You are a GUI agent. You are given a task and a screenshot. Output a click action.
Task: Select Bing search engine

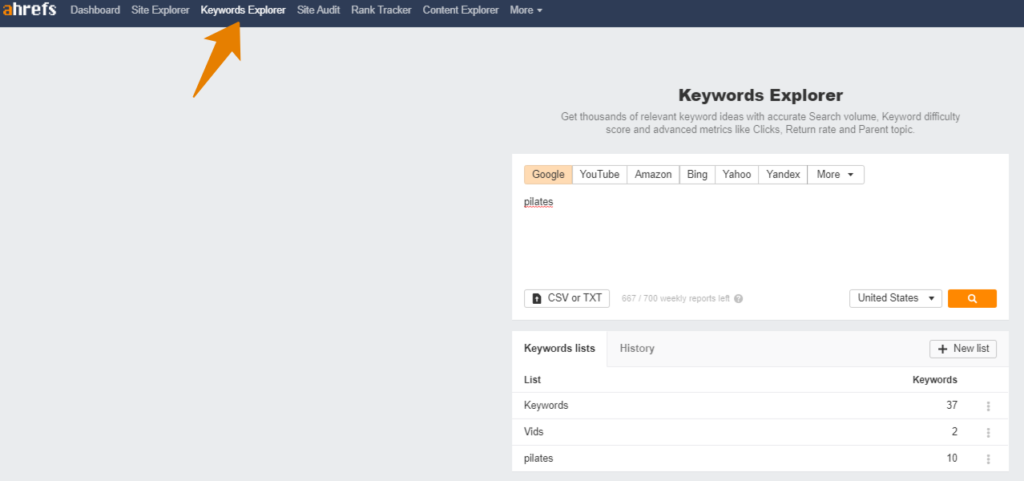[697, 174]
